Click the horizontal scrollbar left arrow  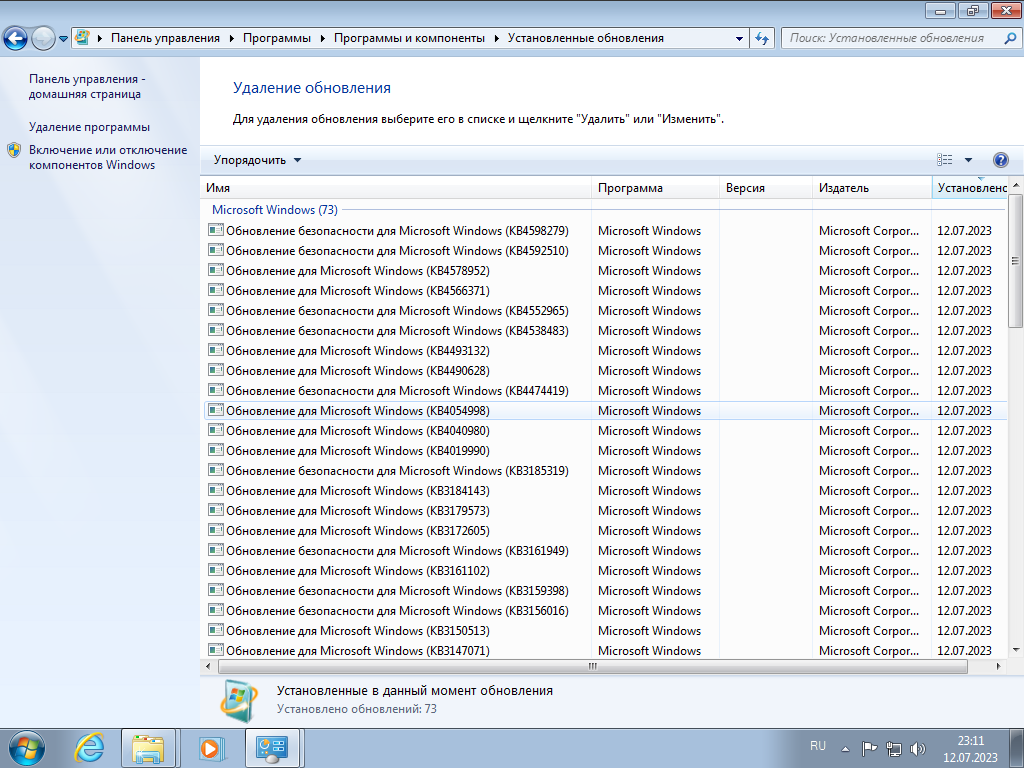tap(208, 666)
